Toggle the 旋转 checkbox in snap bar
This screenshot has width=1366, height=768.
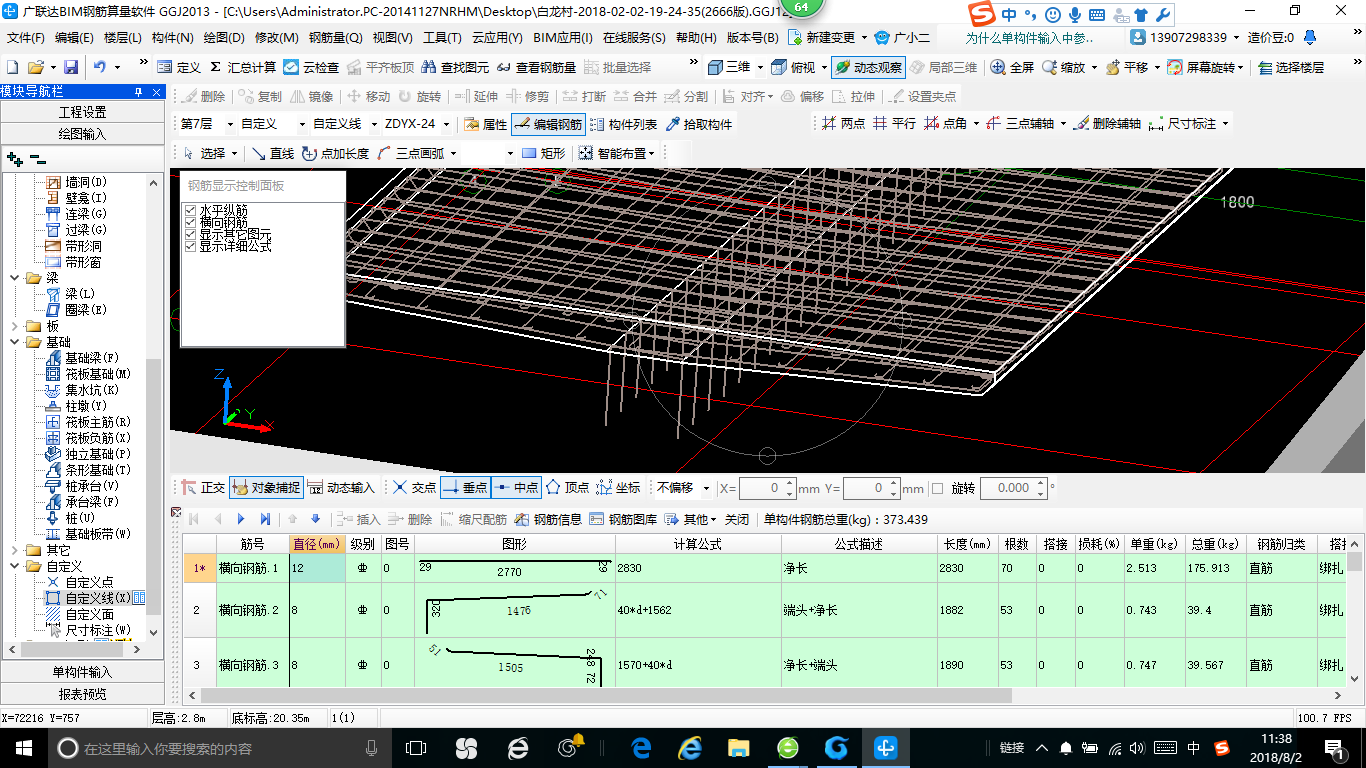click(937, 488)
